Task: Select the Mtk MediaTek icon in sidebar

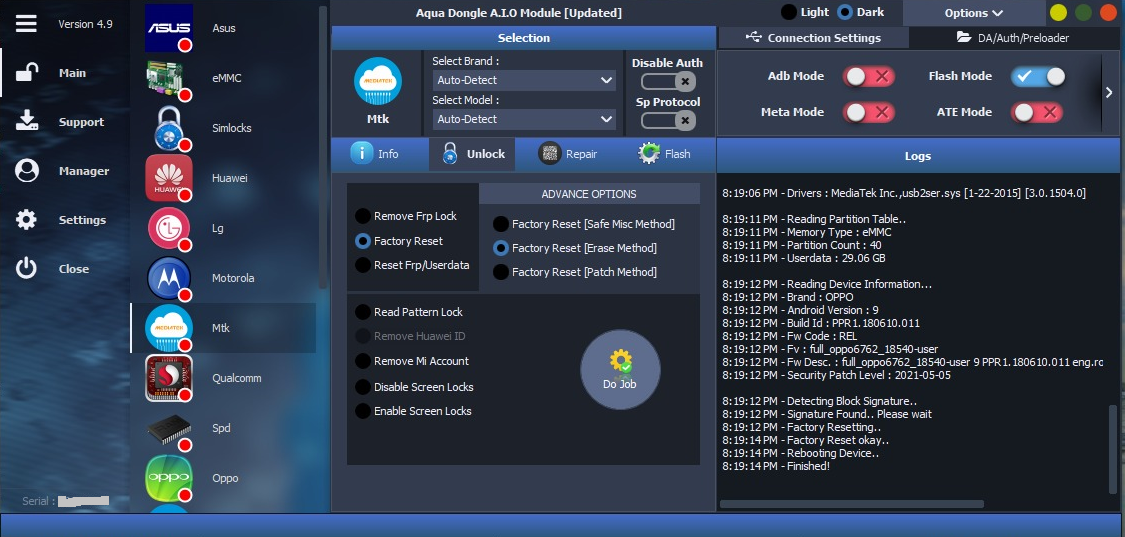Action: point(169,328)
